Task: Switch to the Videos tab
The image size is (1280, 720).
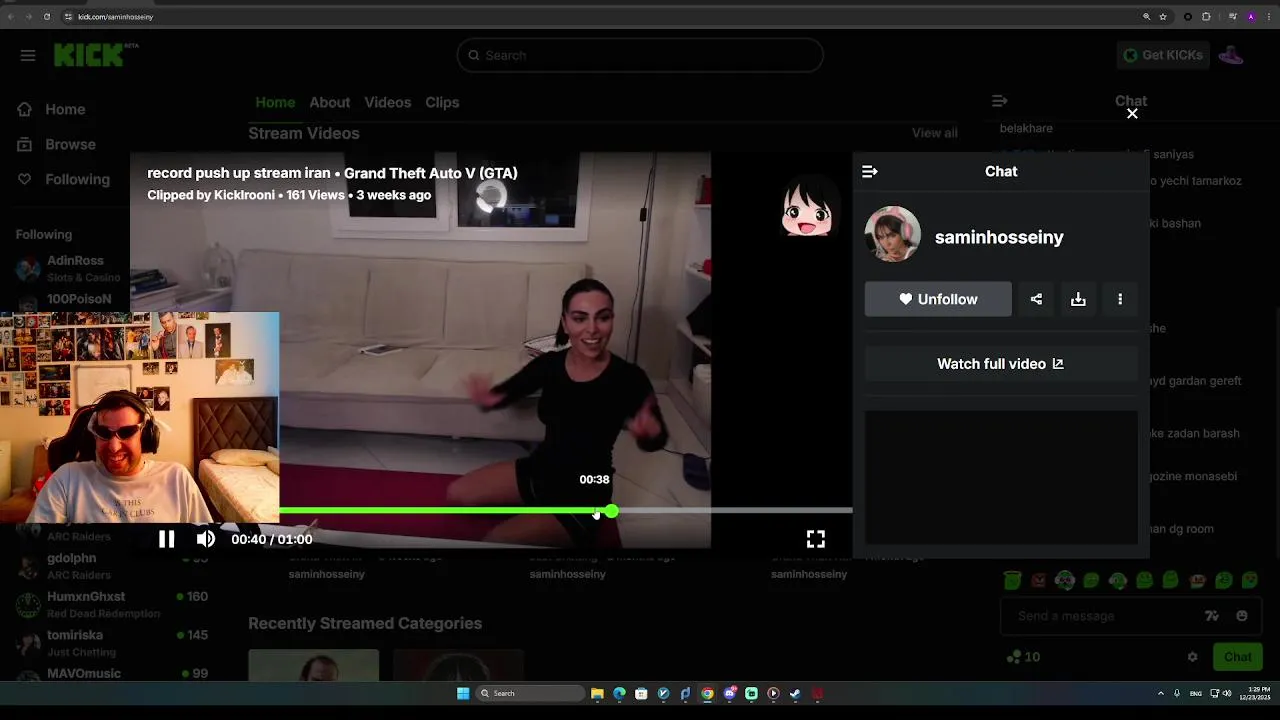Action: click(x=387, y=102)
